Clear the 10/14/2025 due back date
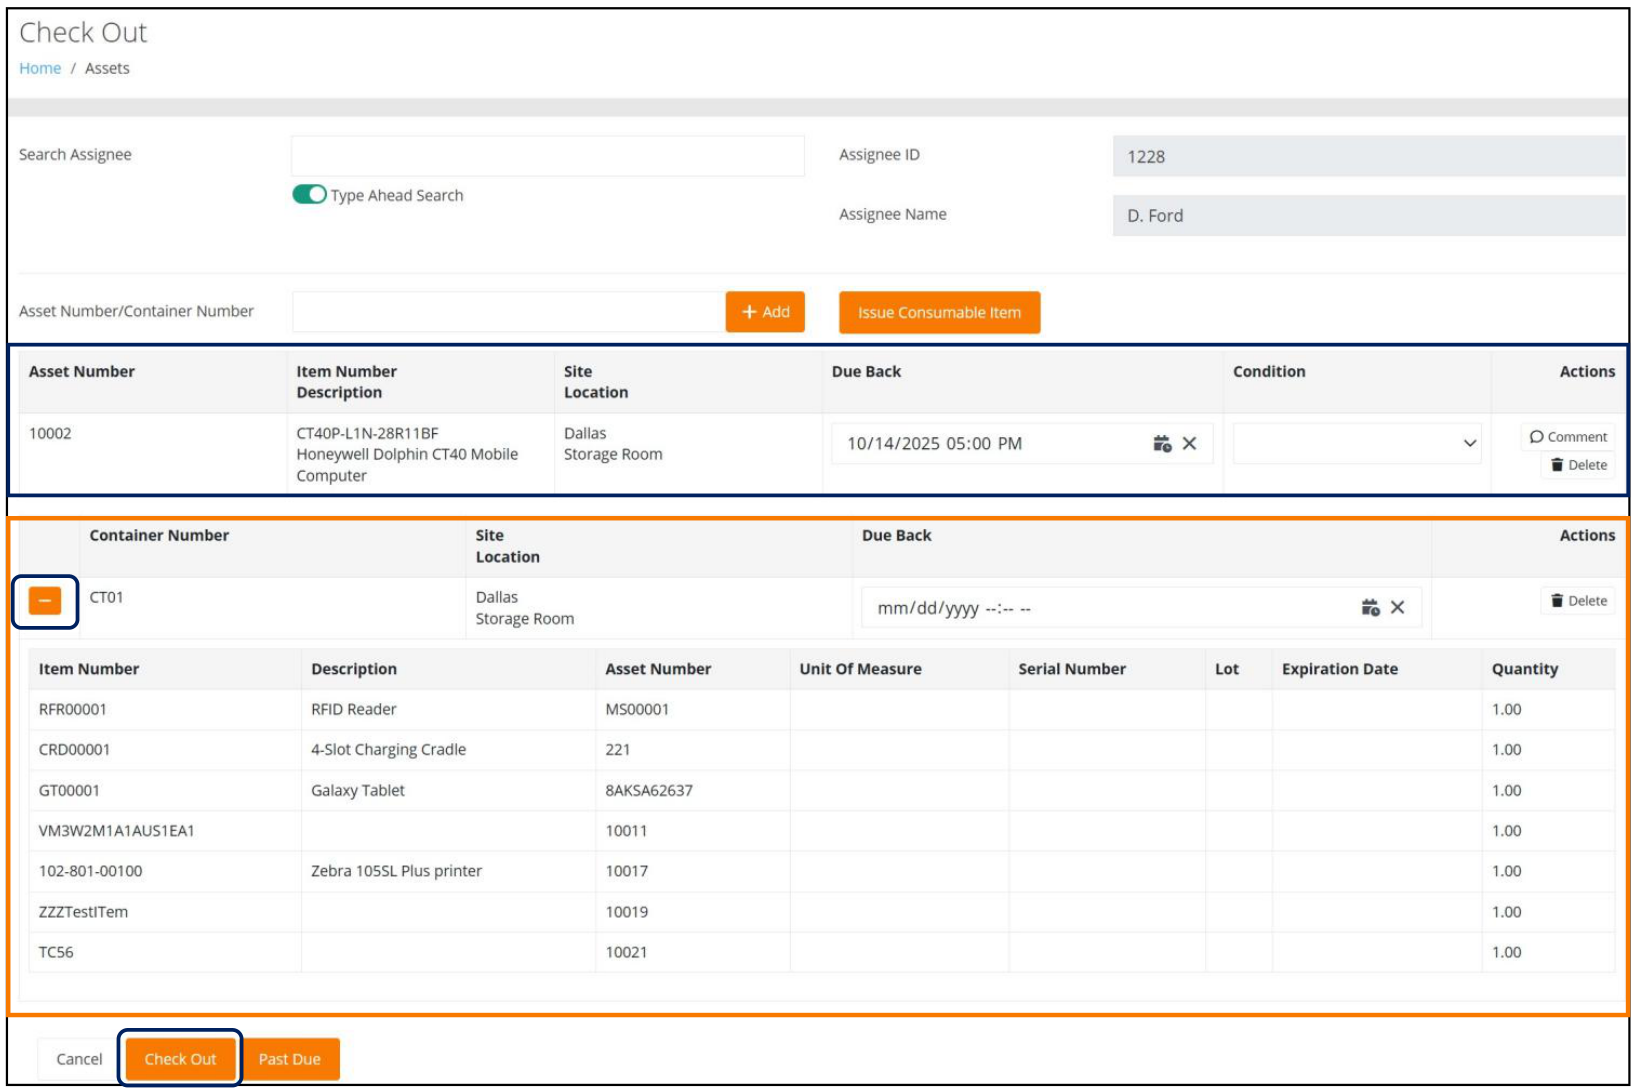The width and height of the screenshot is (1638, 1092). [x=1189, y=444]
